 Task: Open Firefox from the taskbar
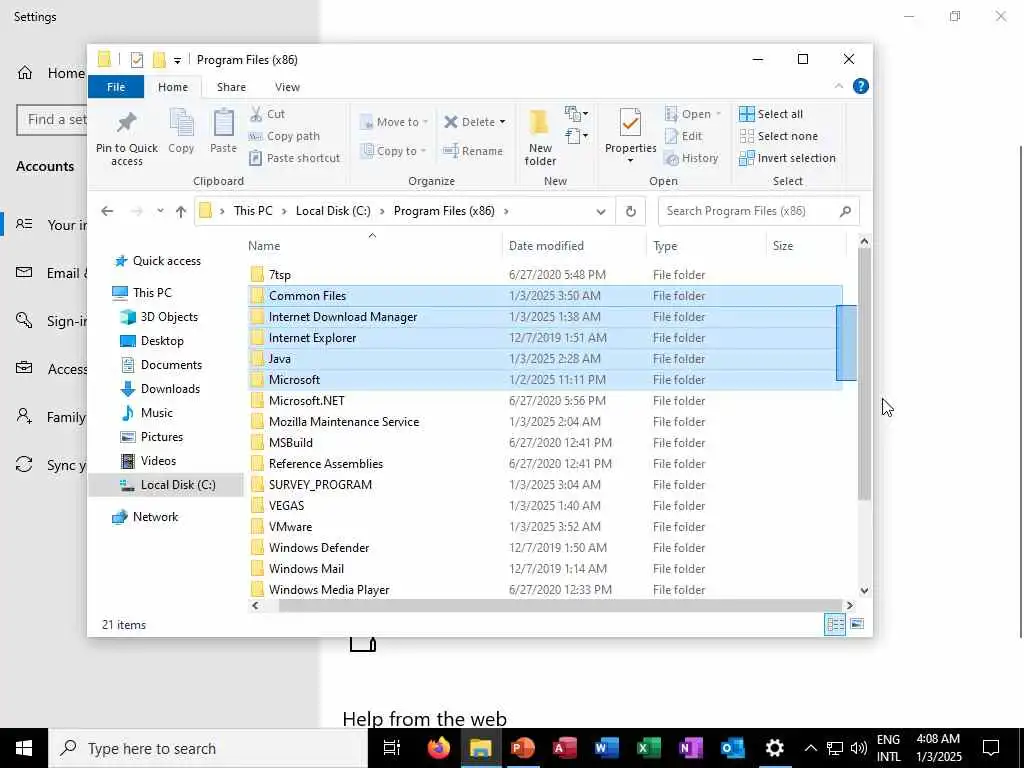pos(438,748)
